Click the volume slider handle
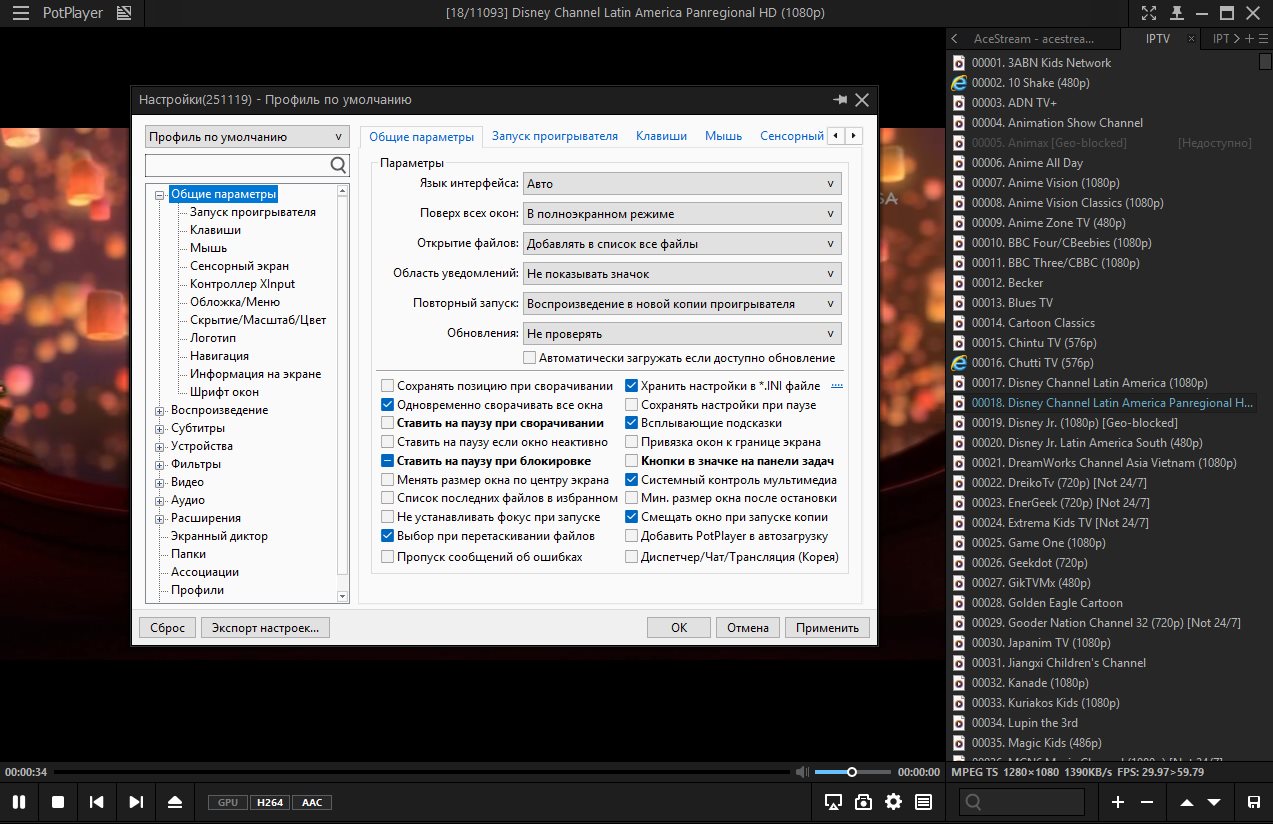Viewport: 1273px width, 824px height. click(x=852, y=772)
